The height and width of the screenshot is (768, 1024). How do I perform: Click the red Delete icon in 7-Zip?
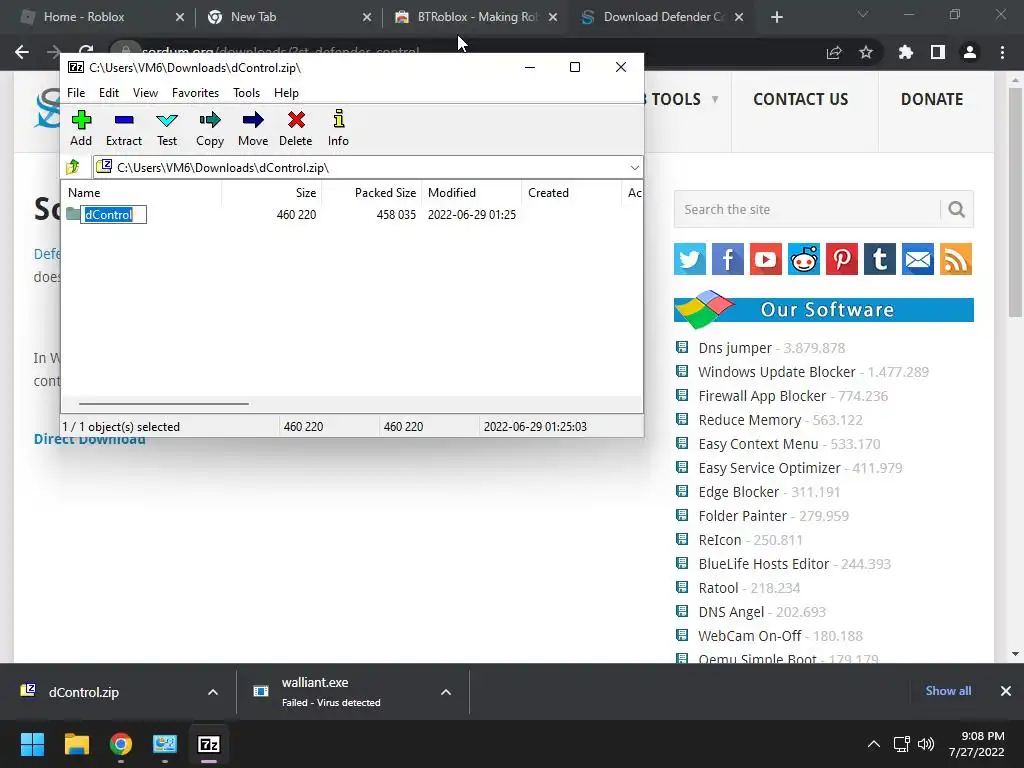pyautogui.click(x=296, y=129)
